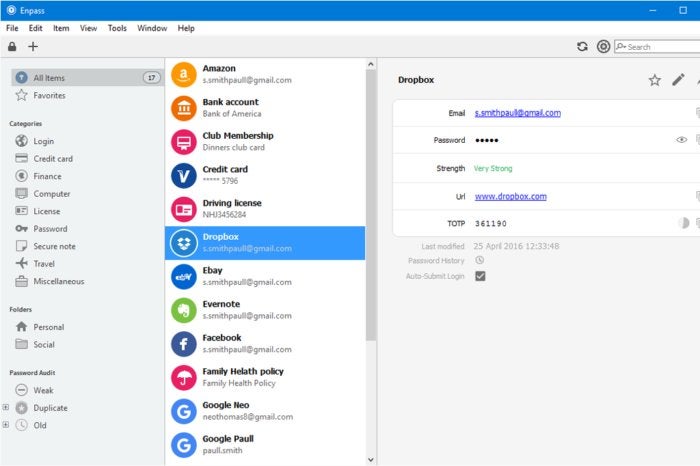Open the Window menu
The width and height of the screenshot is (700, 466).
pyautogui.click(x=152, y=28)
